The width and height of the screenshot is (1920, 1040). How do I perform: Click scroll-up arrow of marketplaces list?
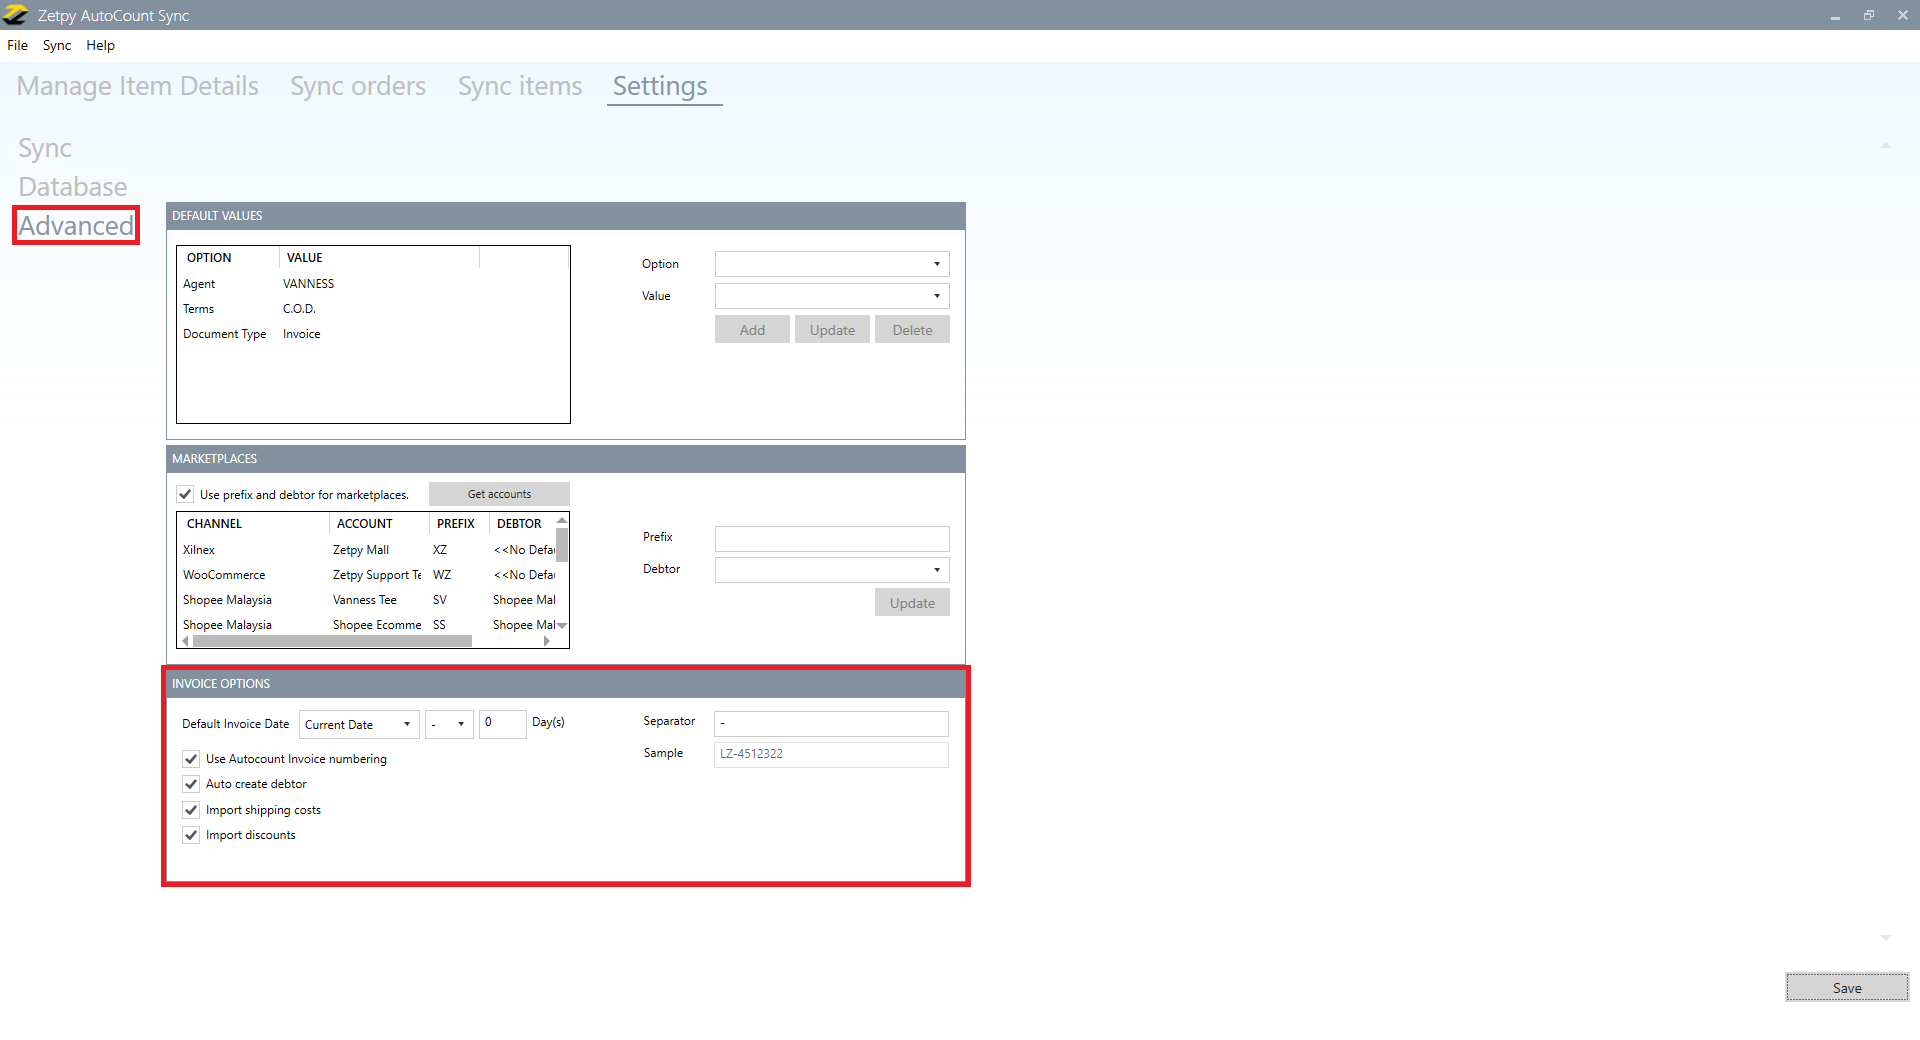pos(562,520)
